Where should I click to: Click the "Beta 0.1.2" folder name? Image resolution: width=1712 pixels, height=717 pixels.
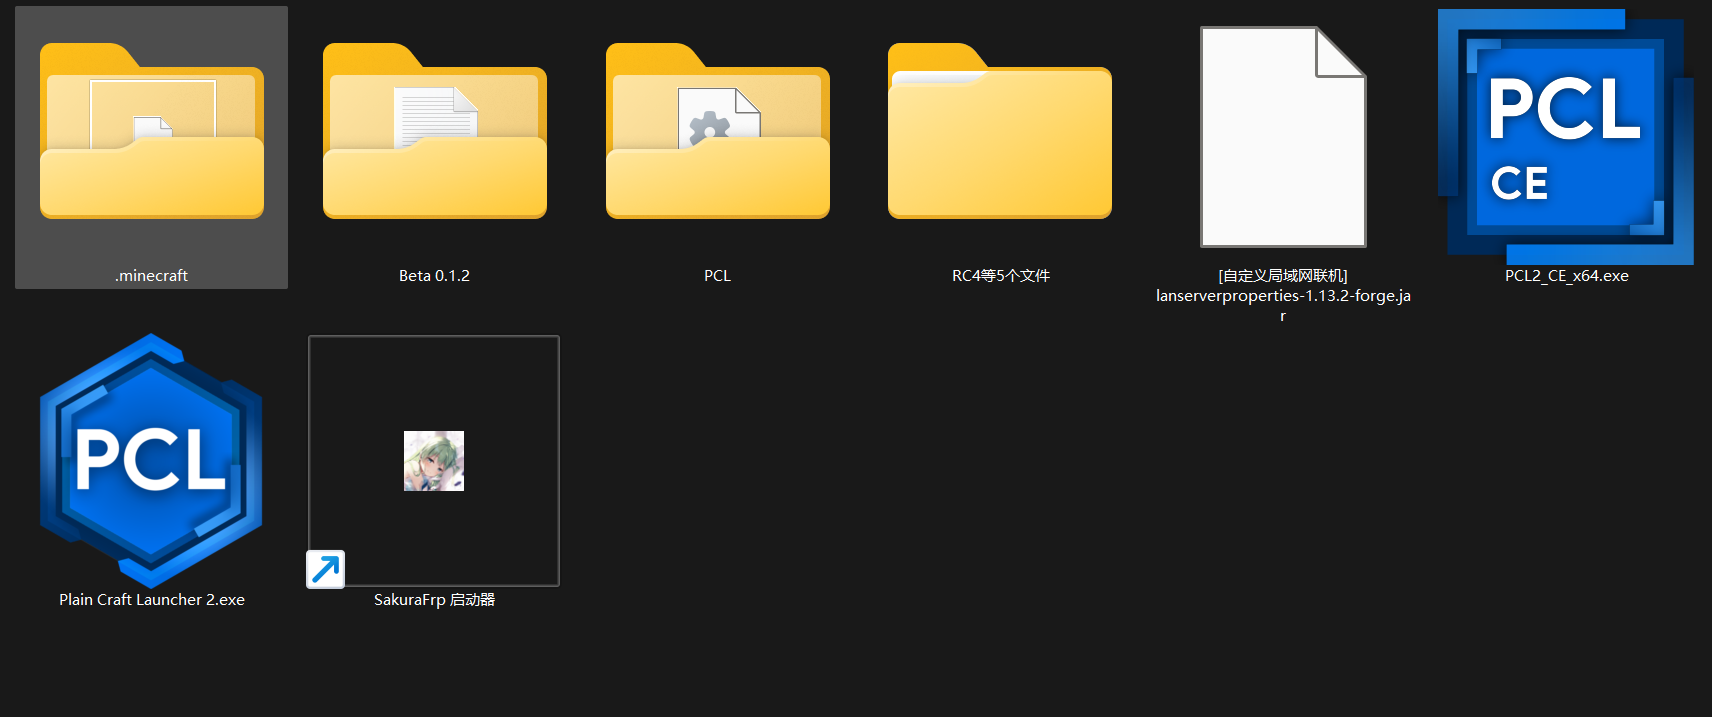(x=434, y=276)
